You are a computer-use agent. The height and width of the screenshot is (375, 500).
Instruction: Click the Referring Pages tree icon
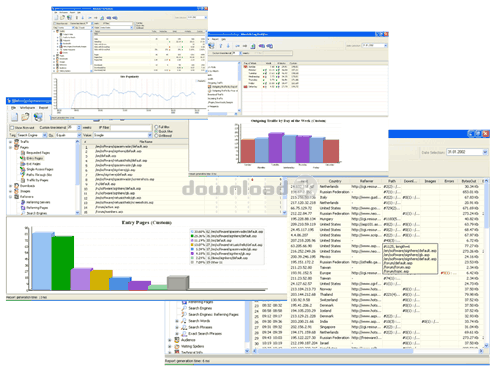pyautogui.click(x=23, y=208)
